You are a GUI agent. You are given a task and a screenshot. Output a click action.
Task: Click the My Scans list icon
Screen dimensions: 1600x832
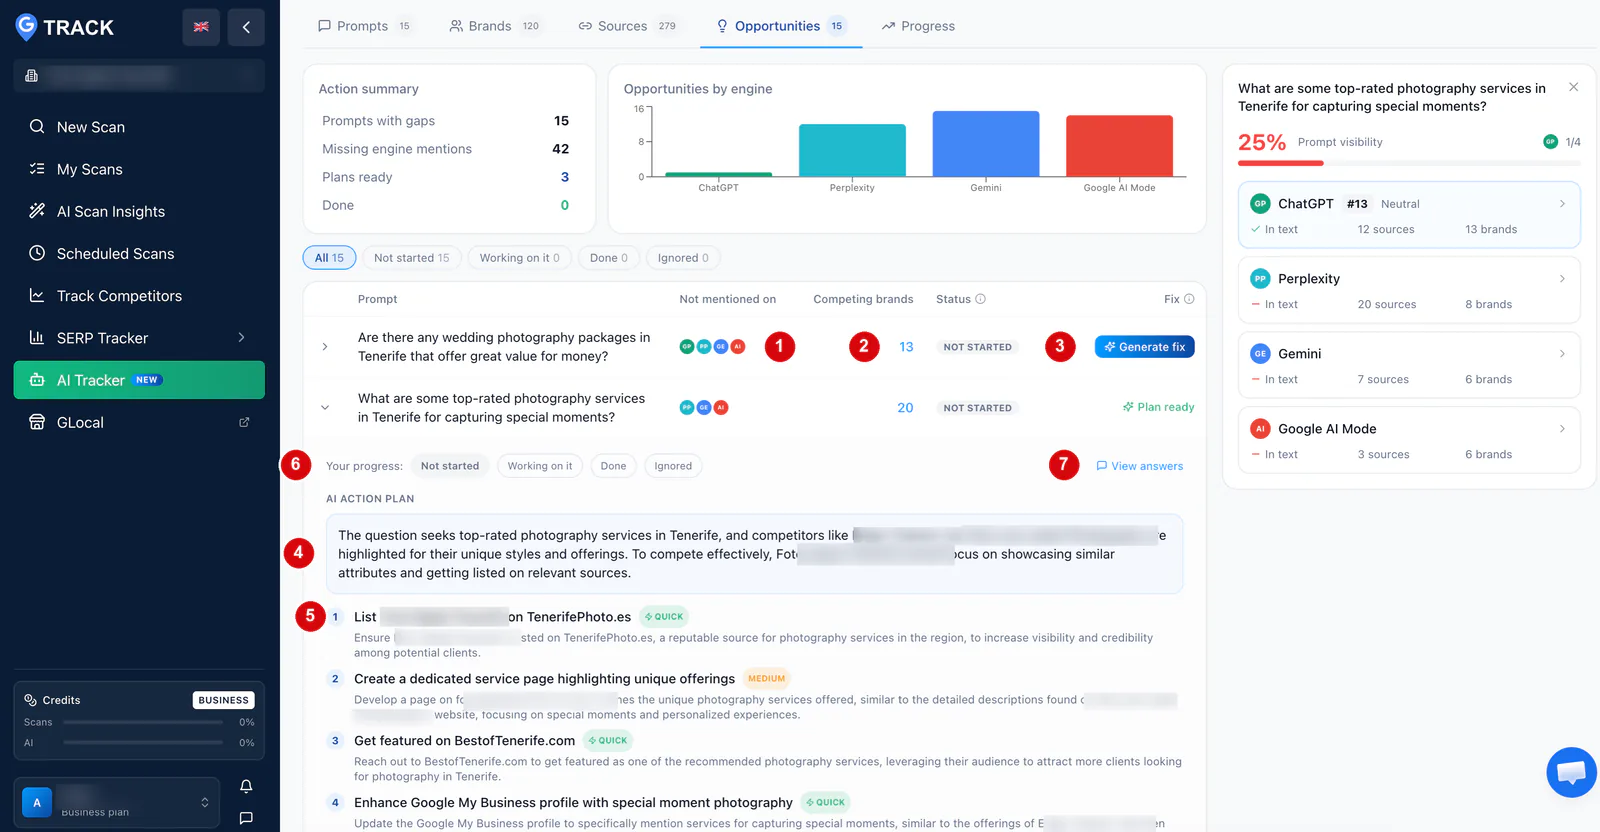37,169
